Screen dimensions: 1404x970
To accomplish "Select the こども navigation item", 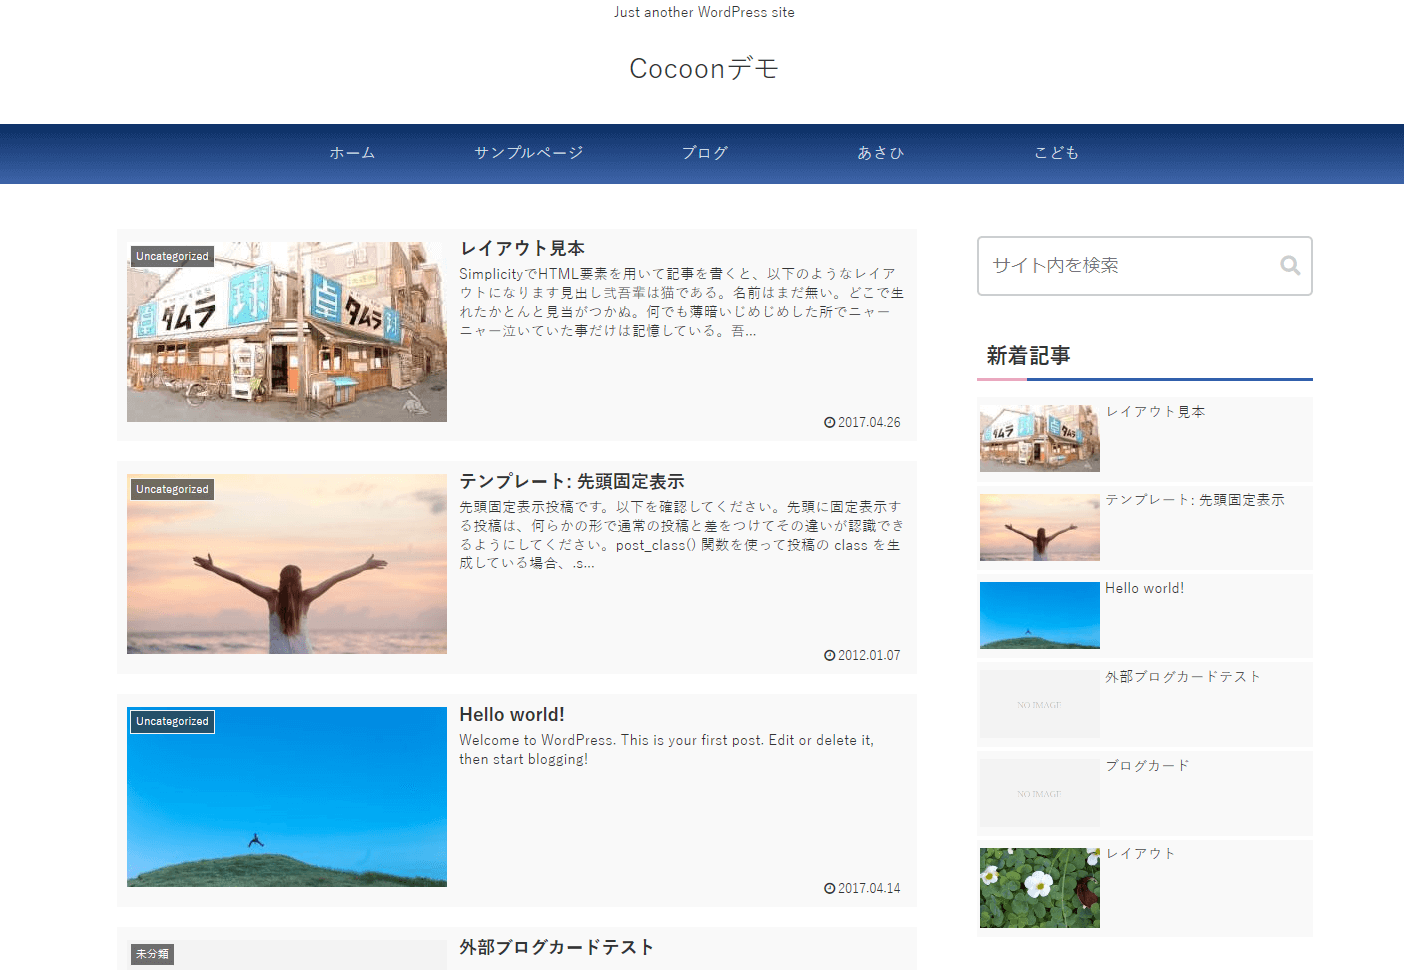I will tap(1056, 153).
